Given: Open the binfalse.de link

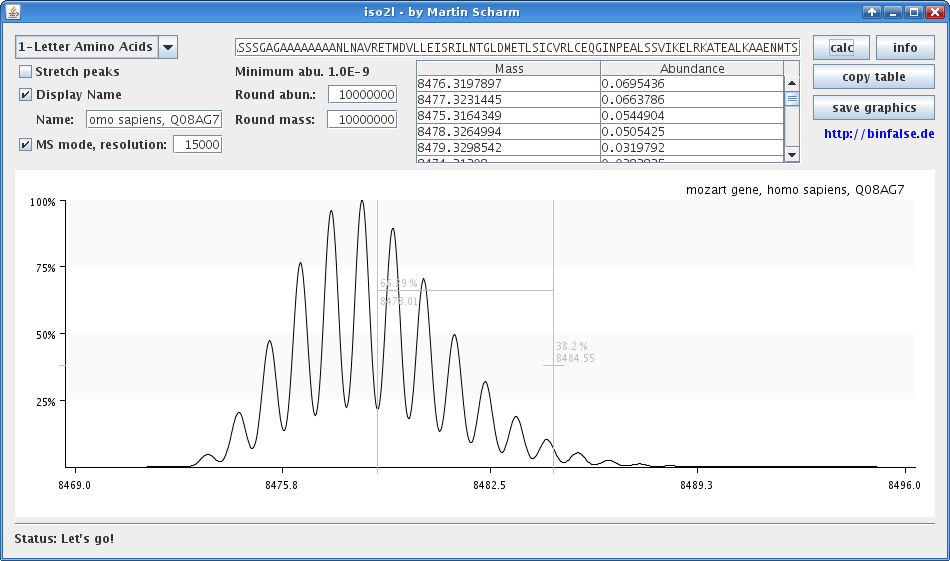Looking at the screenshot, I should 879,133.
